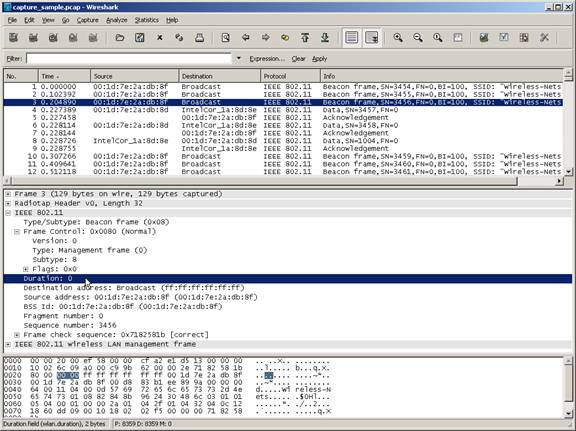Click hex pane scroll down arrow
Screen dimensions: 576x431
[568, 414]
